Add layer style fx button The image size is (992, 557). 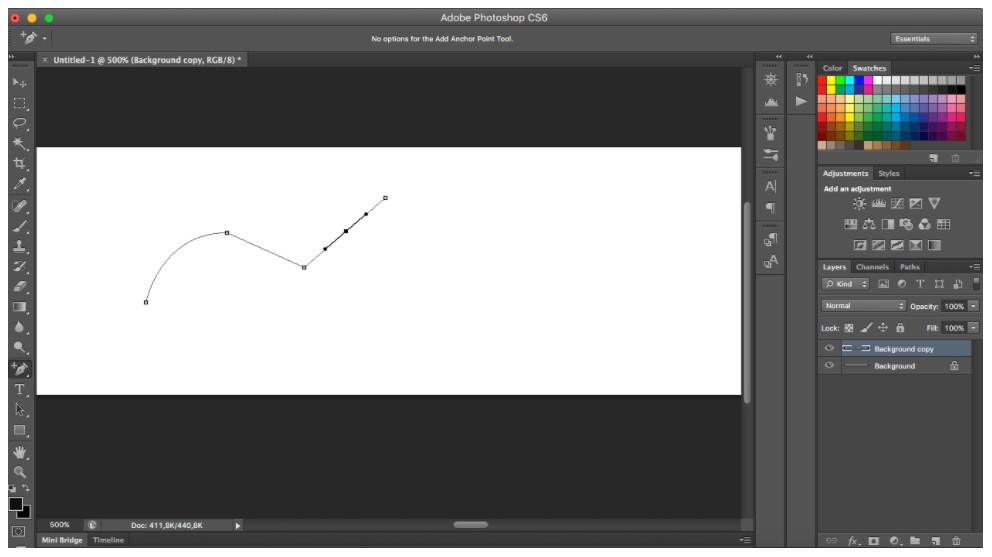(x=853, y=541)
